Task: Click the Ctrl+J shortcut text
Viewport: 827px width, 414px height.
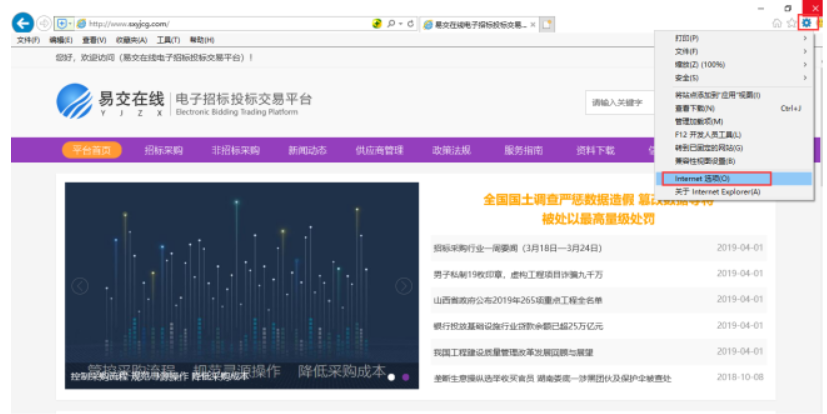Action: coord(791,109)
